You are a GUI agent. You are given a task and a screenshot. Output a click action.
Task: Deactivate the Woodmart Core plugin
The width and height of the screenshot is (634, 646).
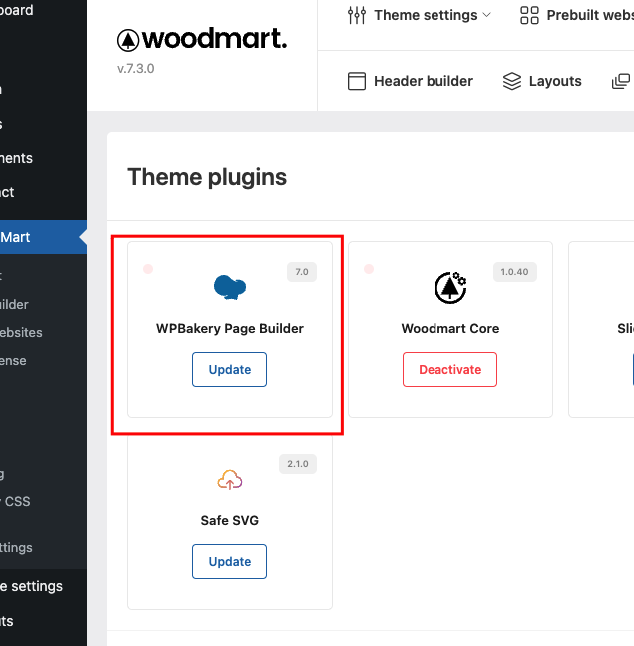450,370
